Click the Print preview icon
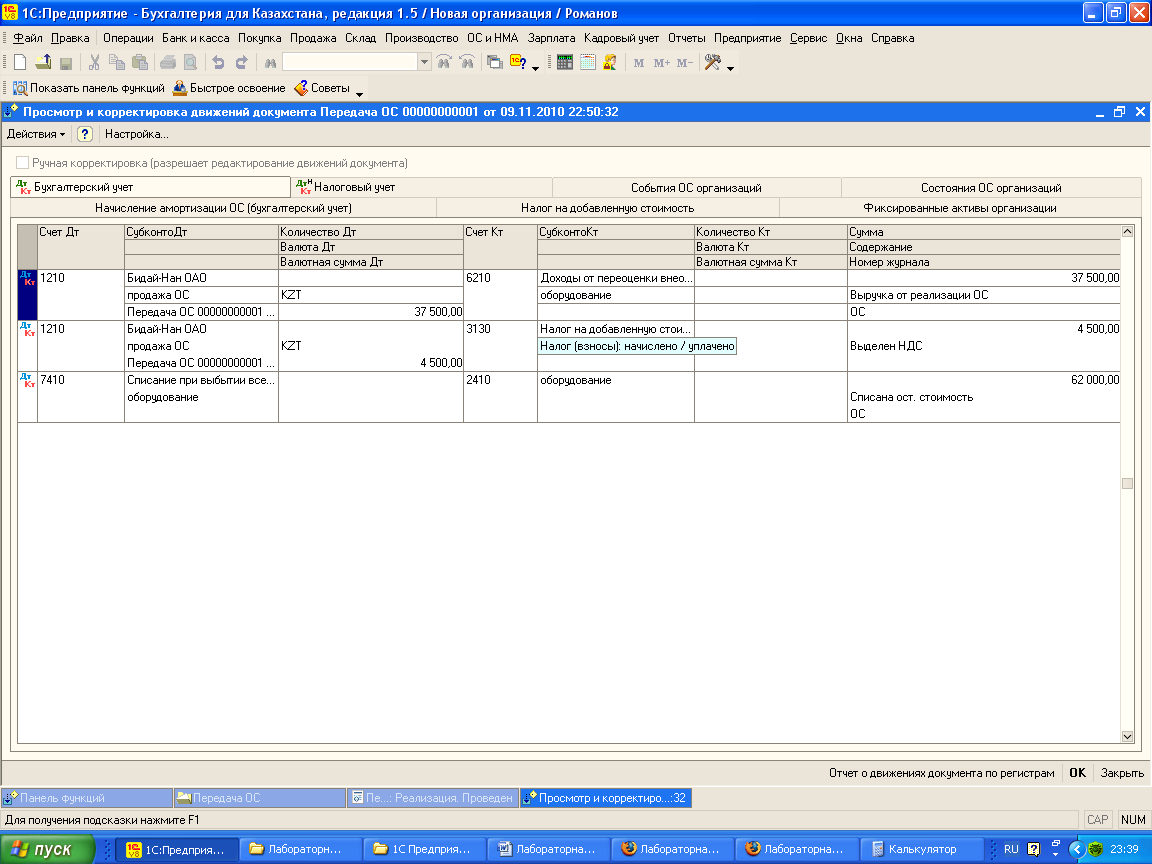1152x864 pixels. tap(190, 63)
